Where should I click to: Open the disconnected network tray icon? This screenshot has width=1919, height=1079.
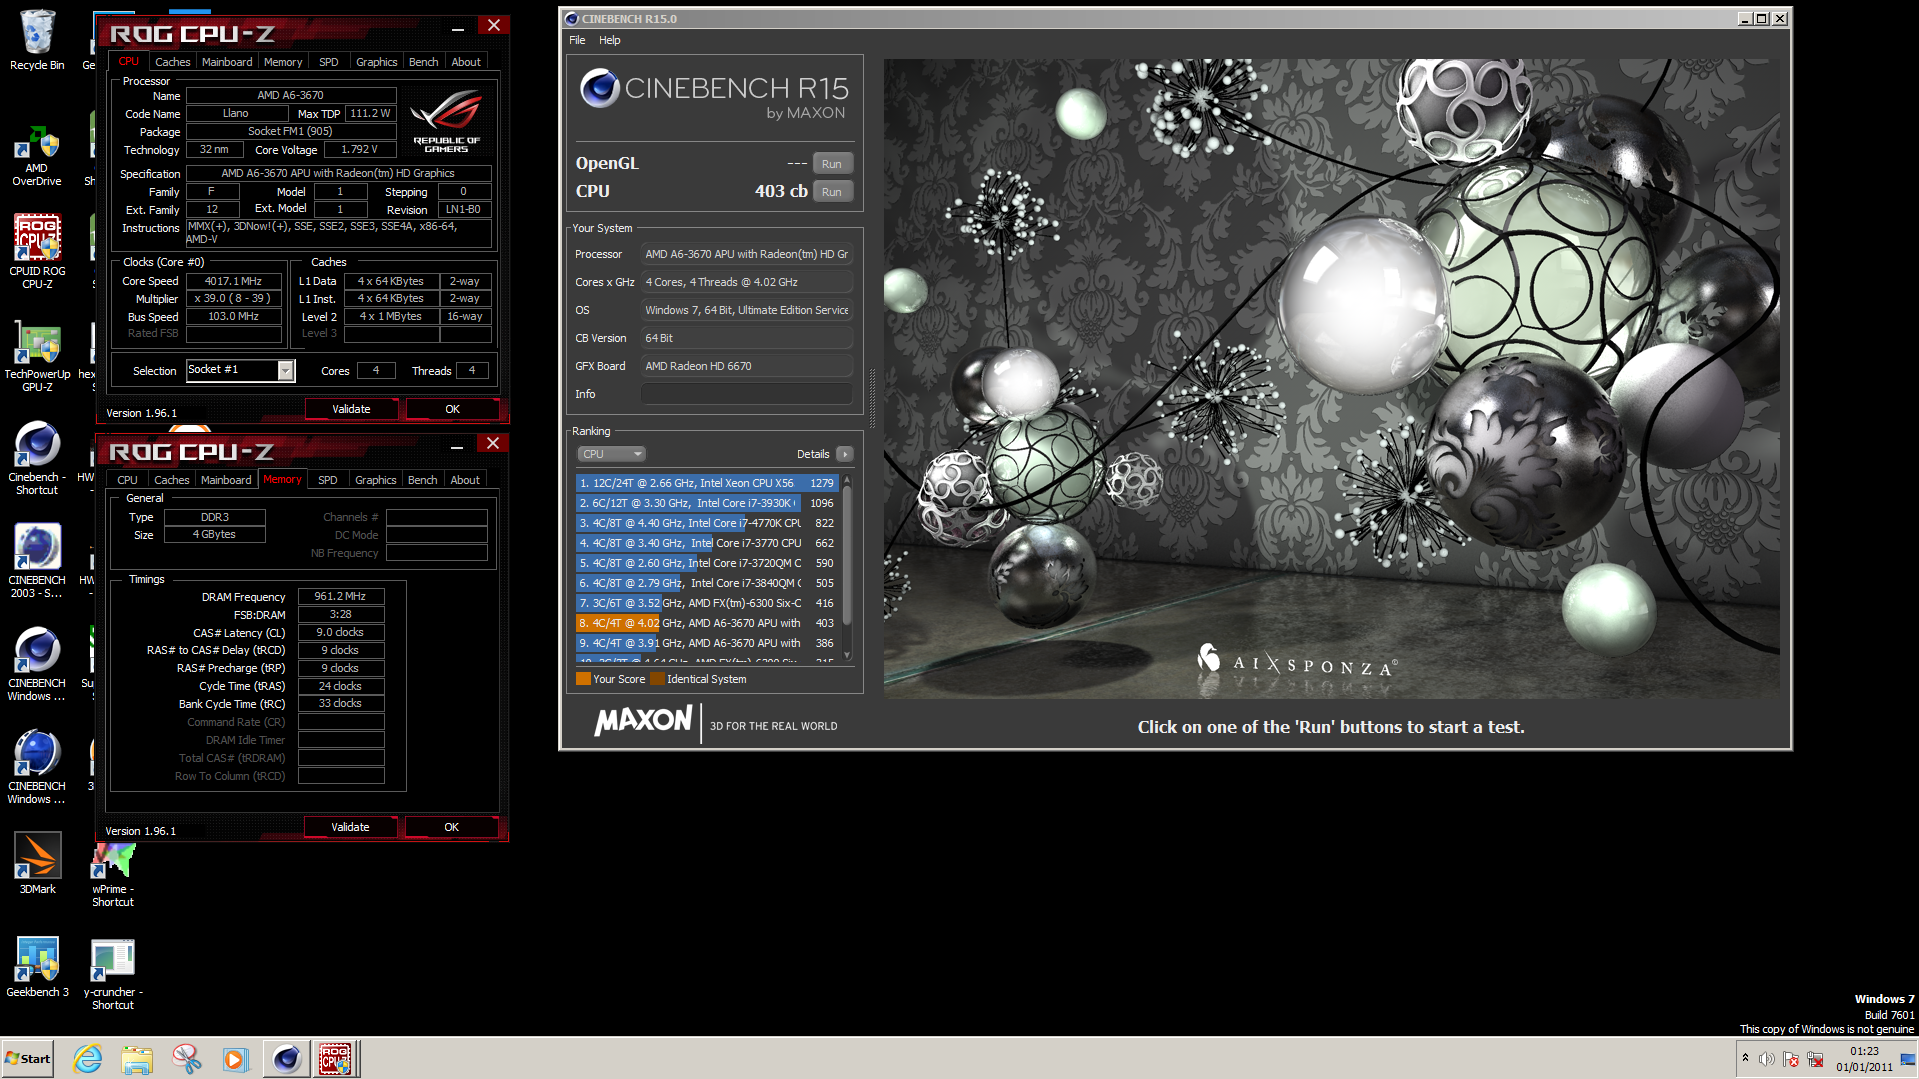click(x=1815, y=1059)
